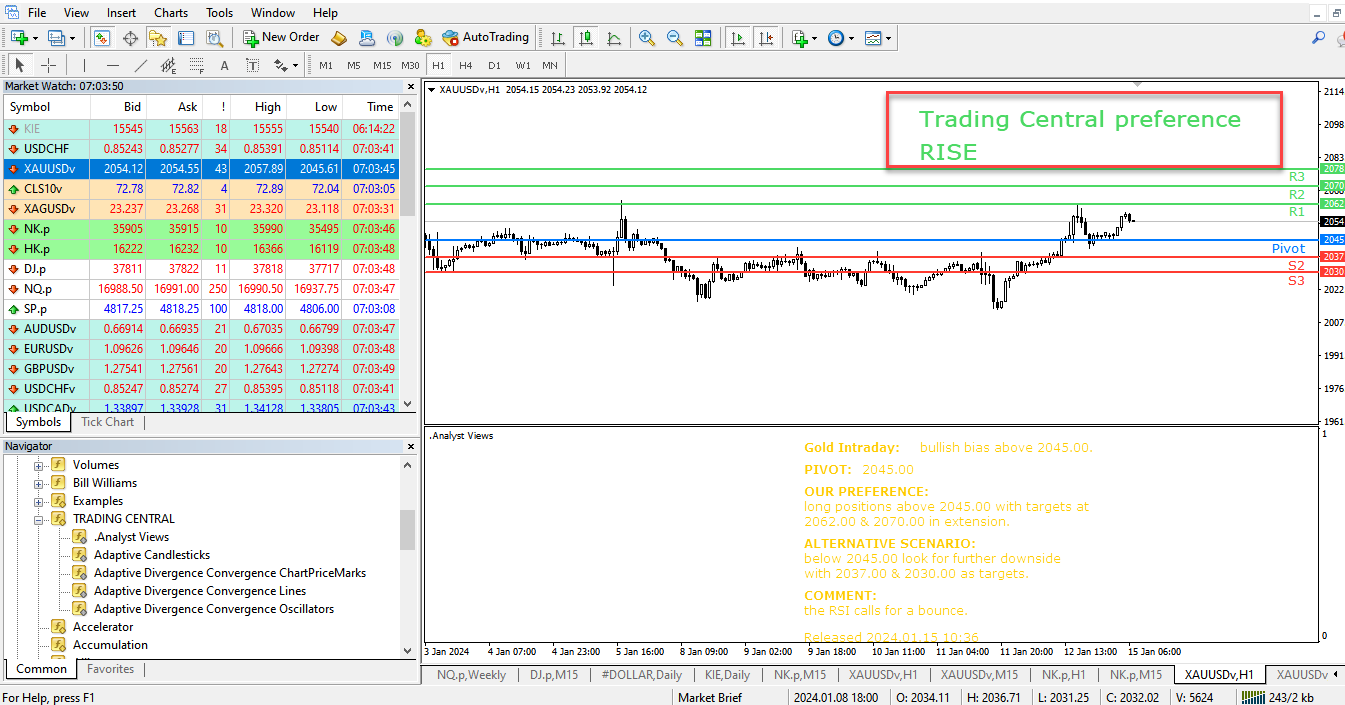
Task: Switch chart to line chart style
Action: (x=614, y=38)
